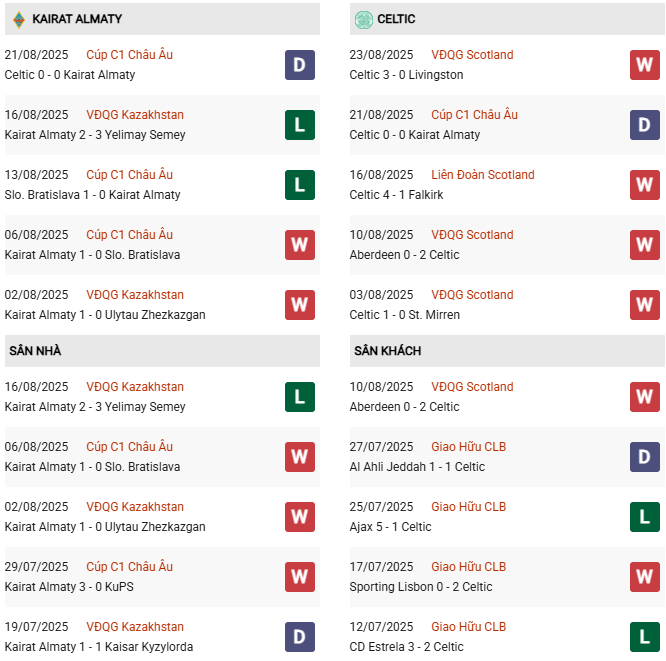
Task: Click the D badge for Al Ahli Jeddah match
Action: pos(645,457)
